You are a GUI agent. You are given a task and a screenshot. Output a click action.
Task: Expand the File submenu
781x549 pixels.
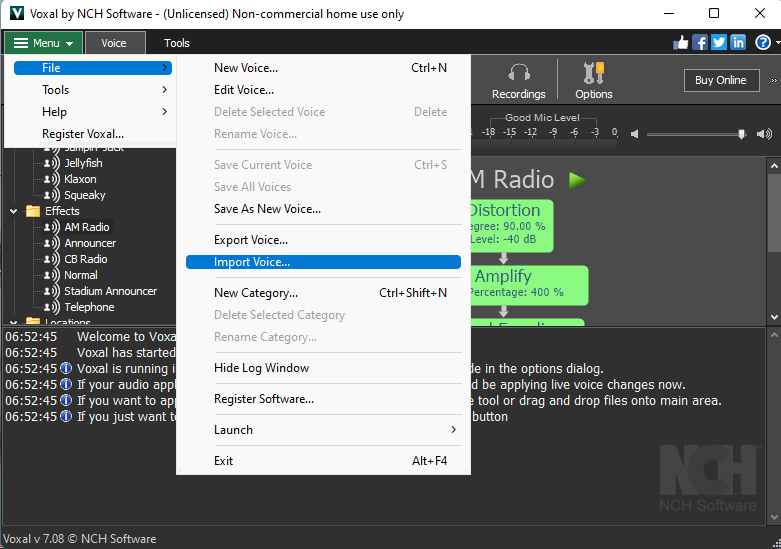[93, 68]
